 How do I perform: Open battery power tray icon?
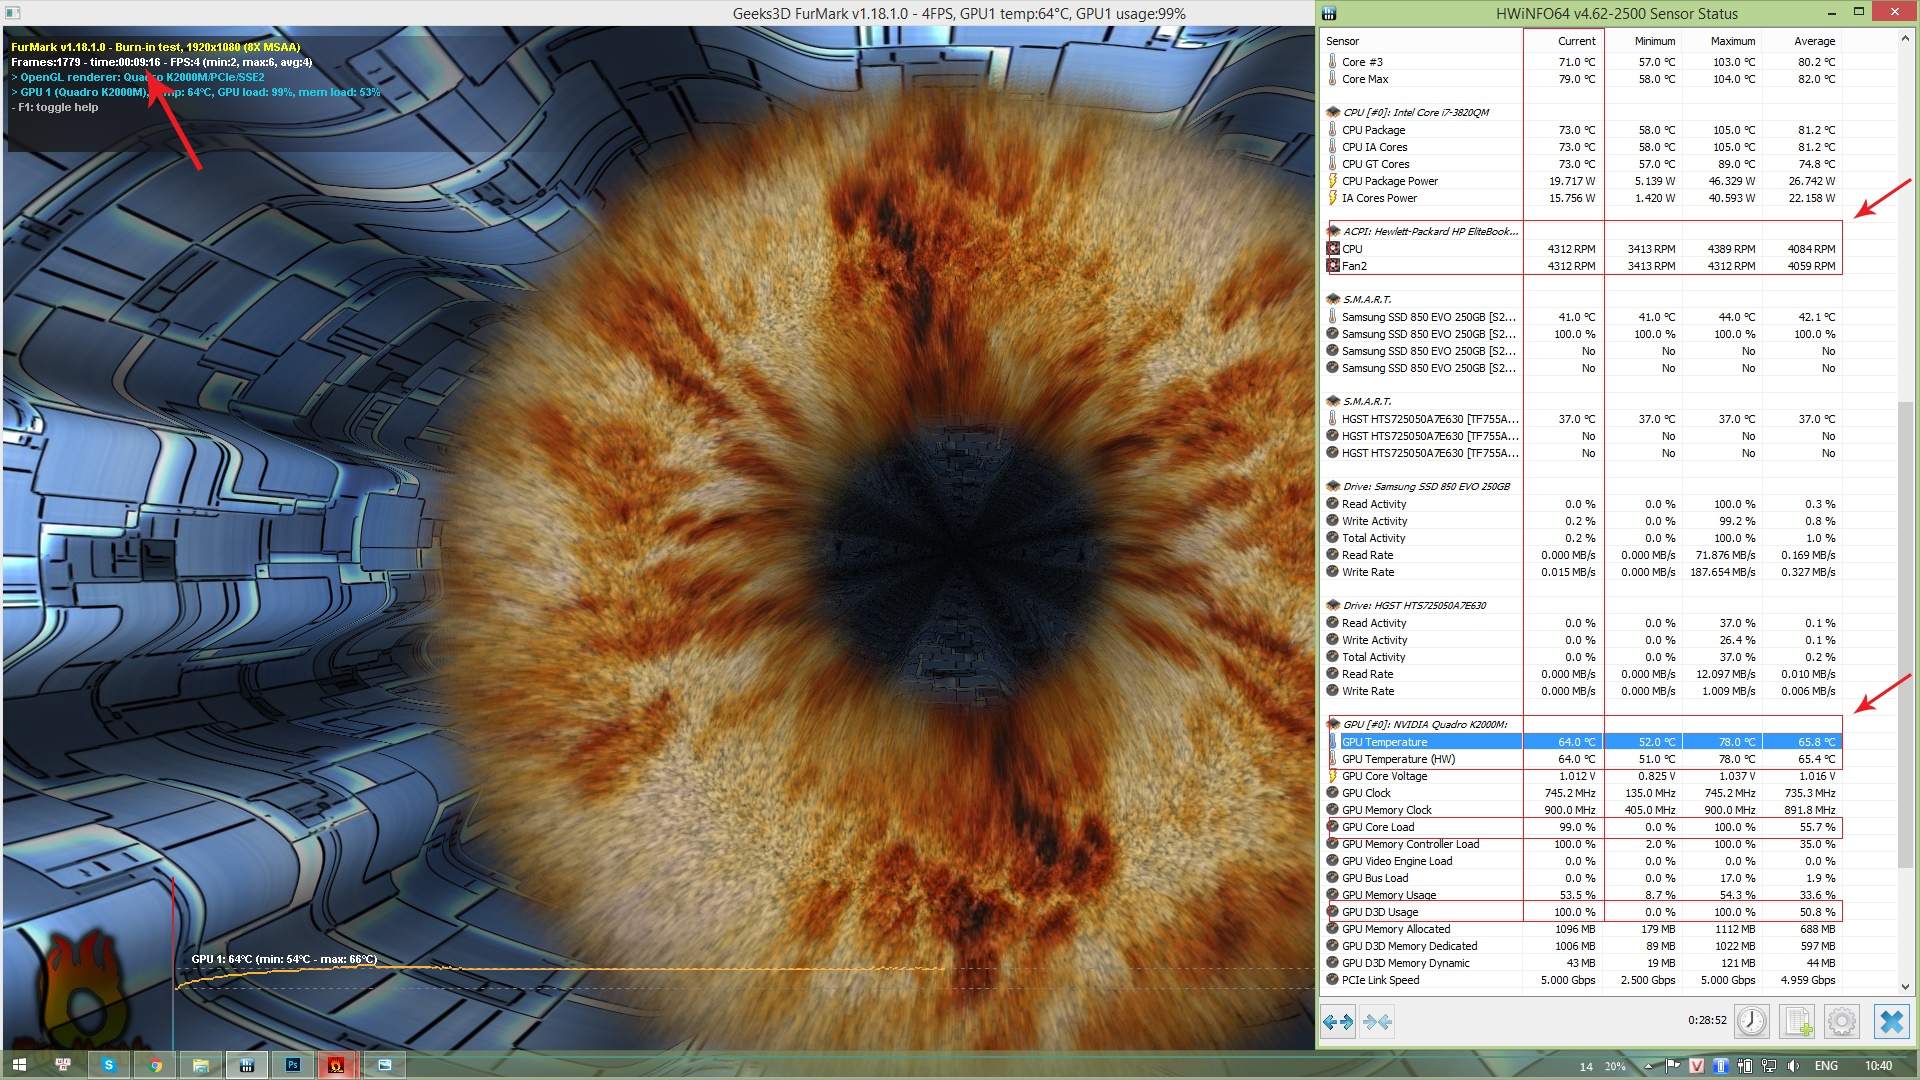(x=1745, y=1066)
